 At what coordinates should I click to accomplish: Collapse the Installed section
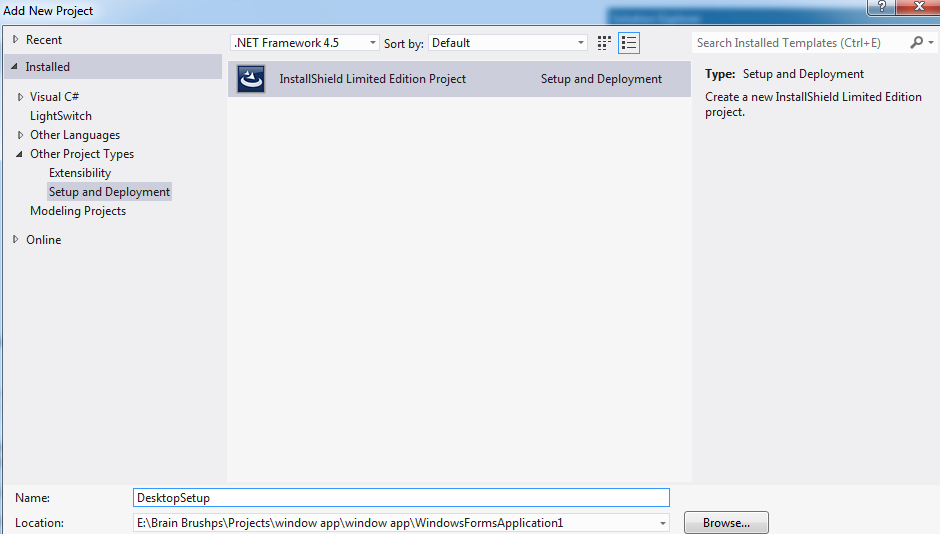(14, 67)
